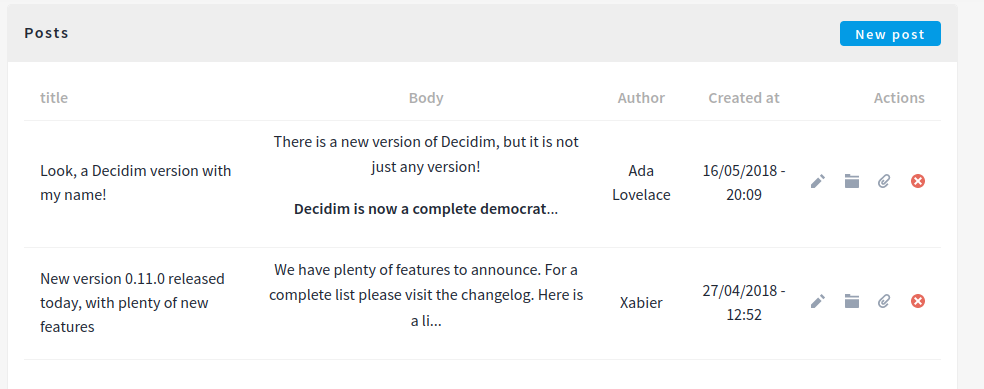Click the 'Actions' column header

tap(899, 98)
